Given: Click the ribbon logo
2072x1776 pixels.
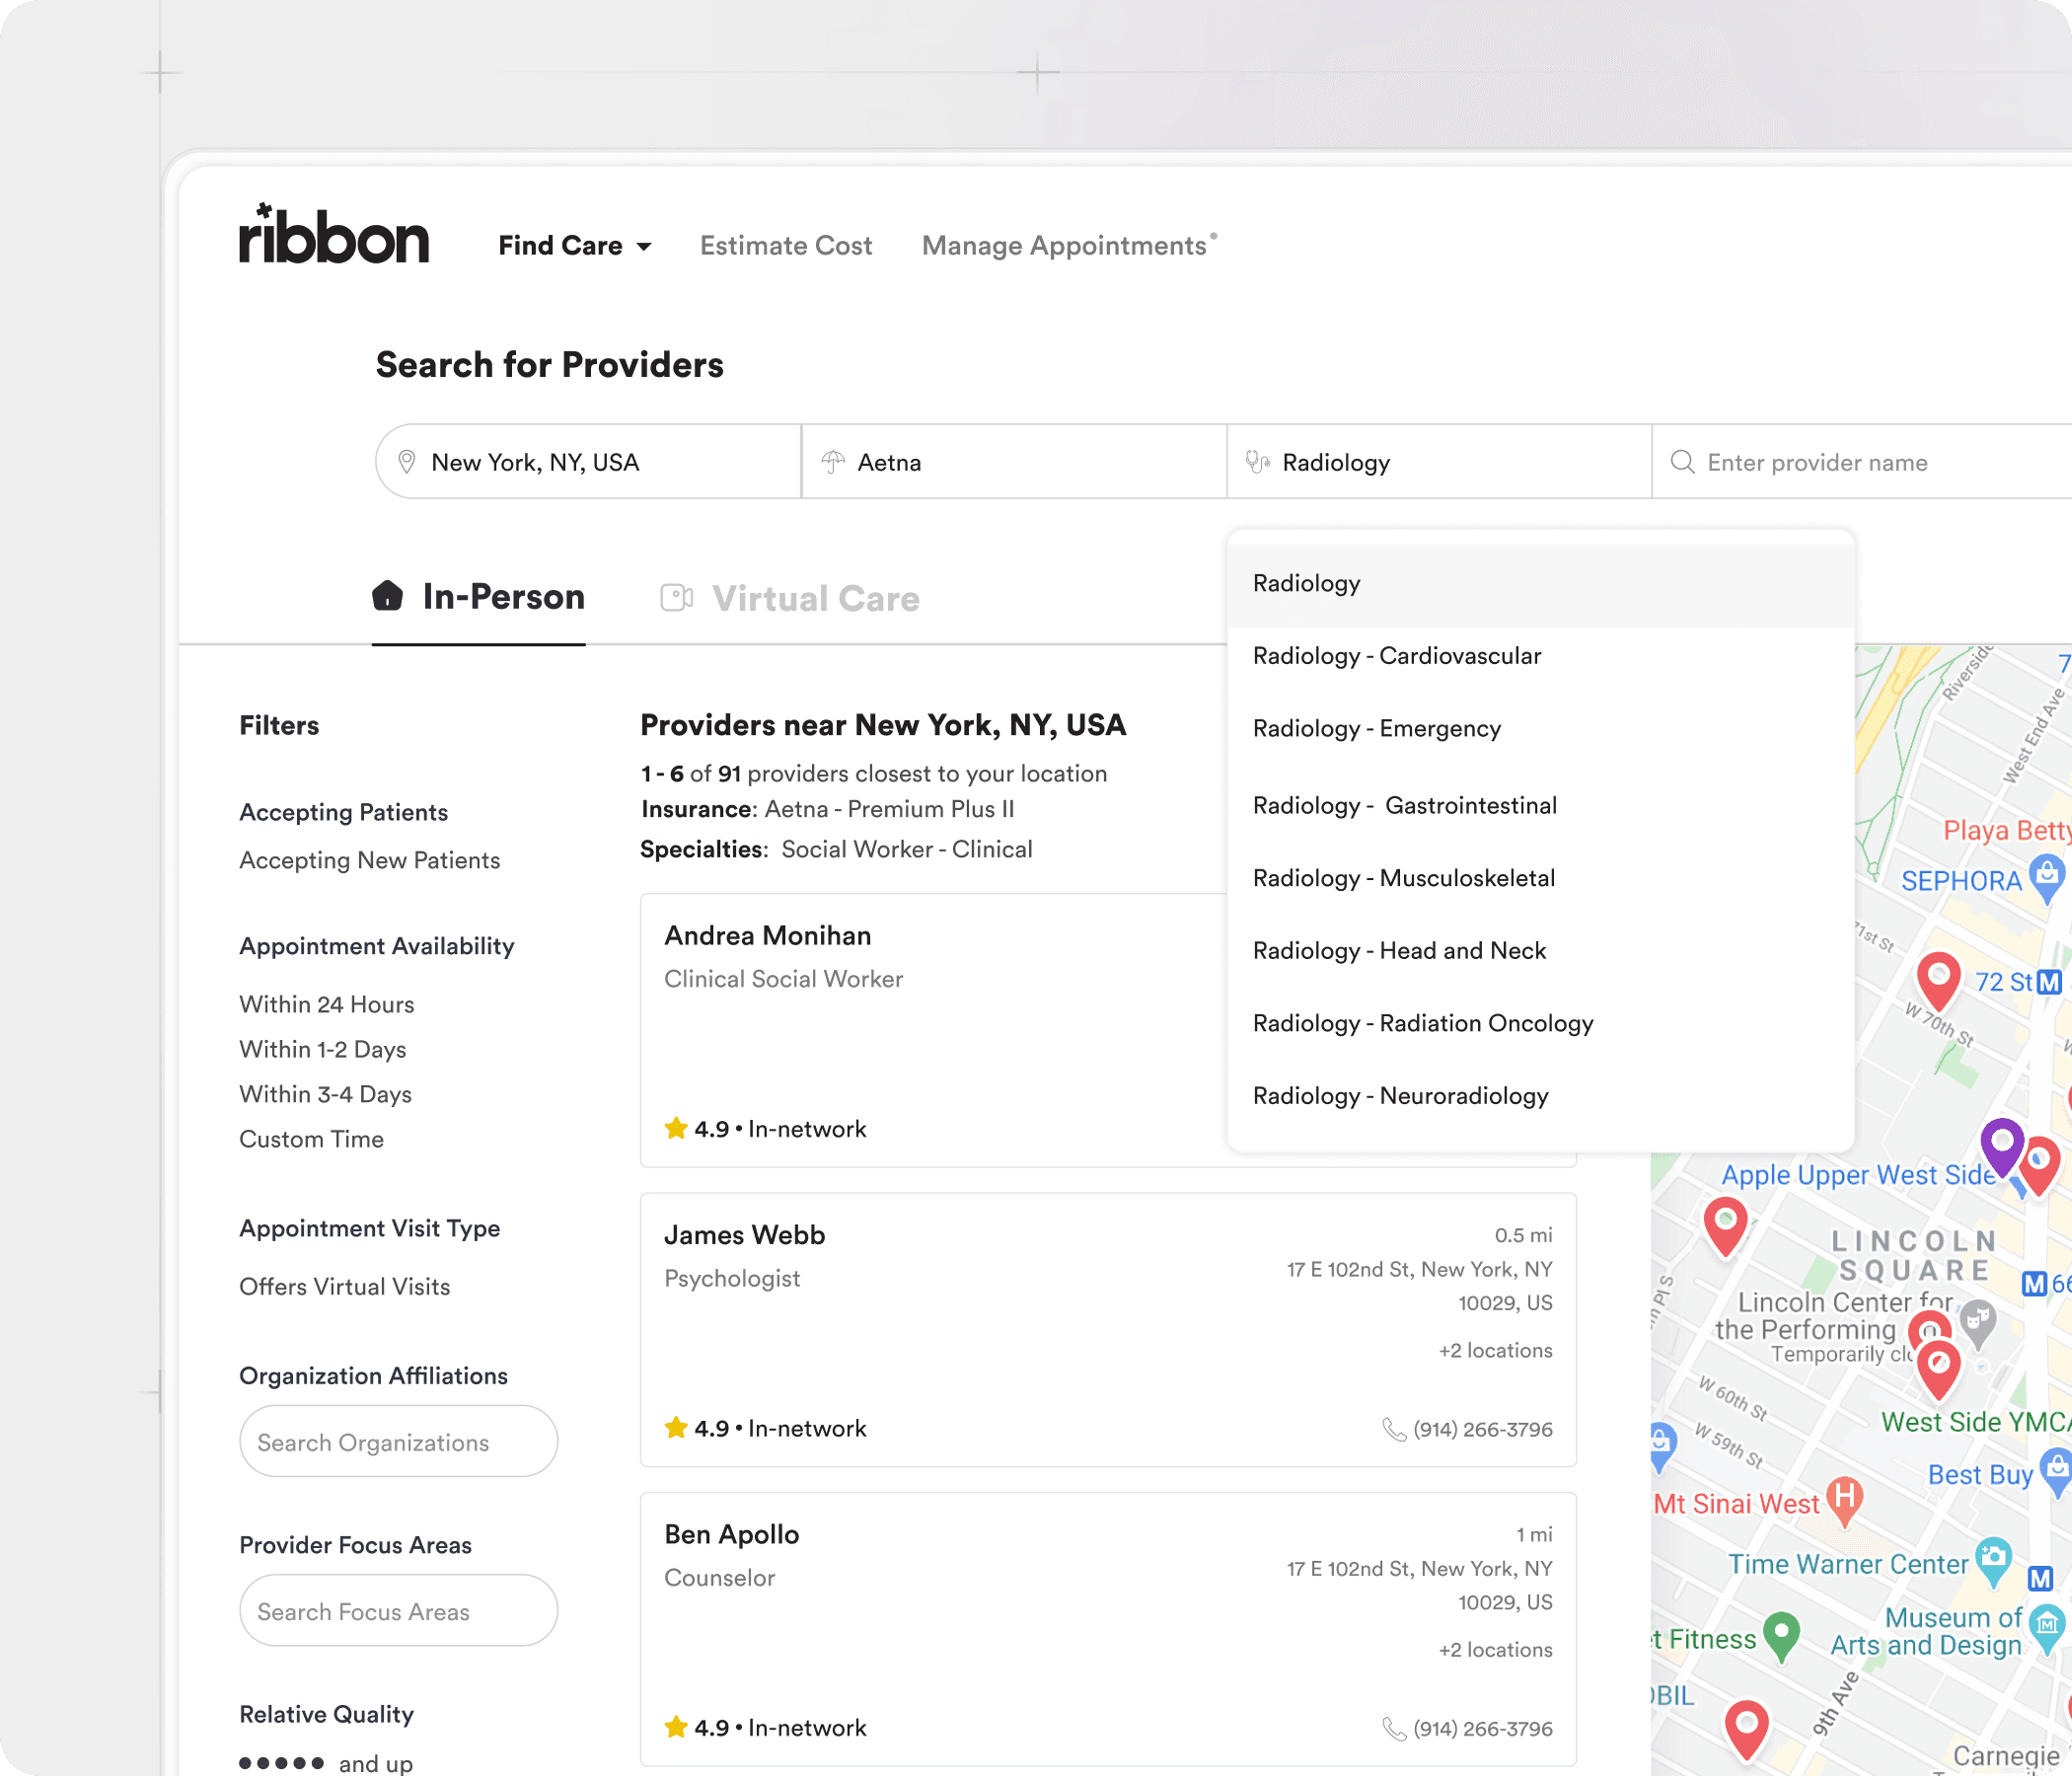Looking at the screenshot, I should coord(334,235).
